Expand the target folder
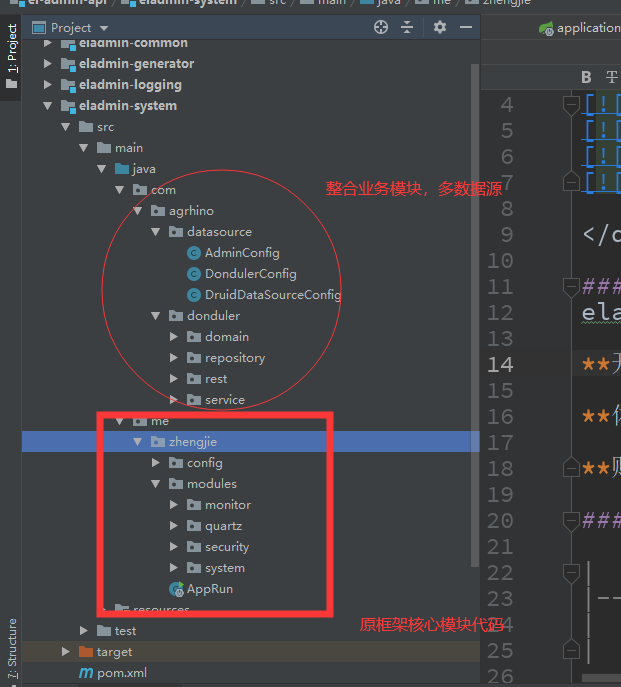This screenshot has height=687, width=621. click(x=66, y=652)
